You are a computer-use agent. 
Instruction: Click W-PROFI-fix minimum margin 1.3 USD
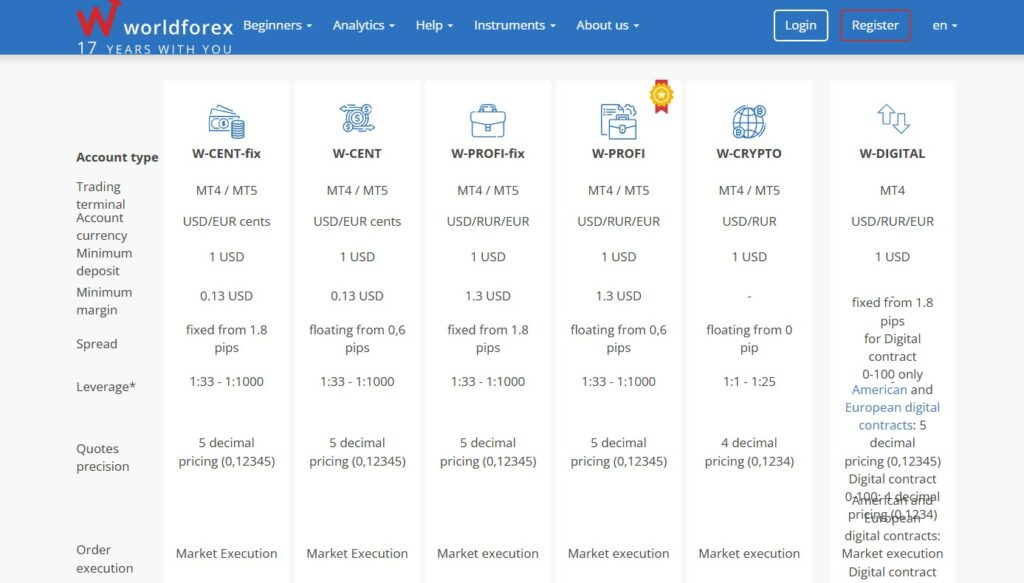(488, 296)
